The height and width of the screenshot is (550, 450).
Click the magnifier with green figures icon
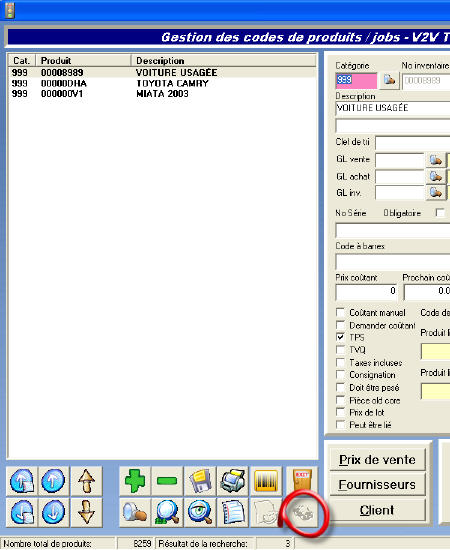point(167,512)
